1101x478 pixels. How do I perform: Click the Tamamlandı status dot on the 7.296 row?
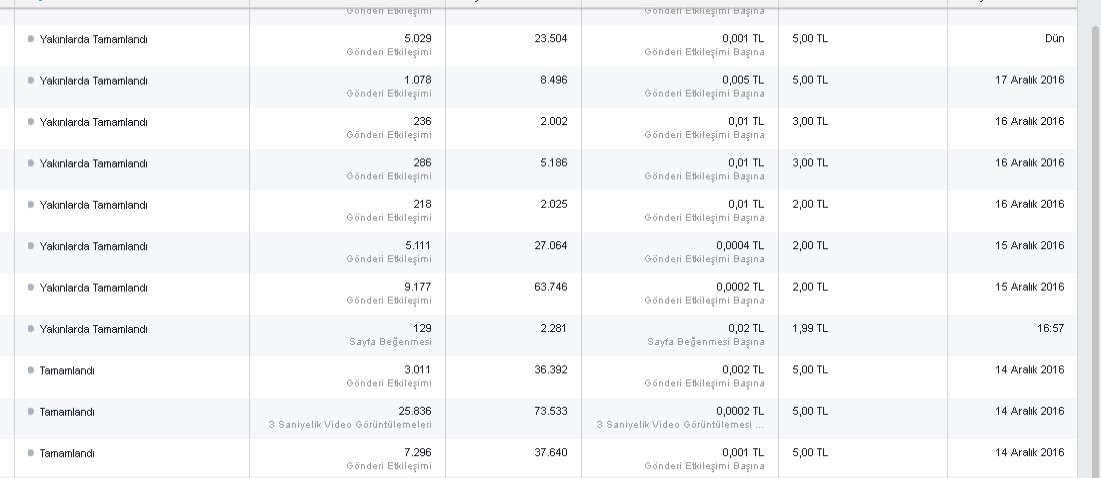click(30, 453)
